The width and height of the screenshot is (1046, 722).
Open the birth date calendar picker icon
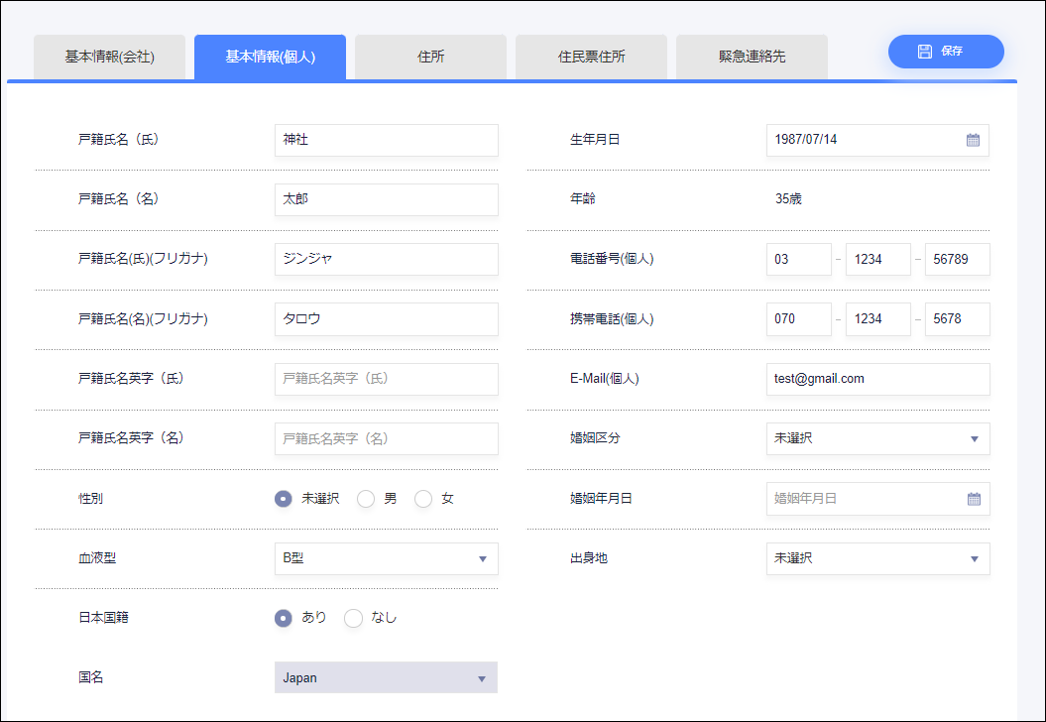973,140
